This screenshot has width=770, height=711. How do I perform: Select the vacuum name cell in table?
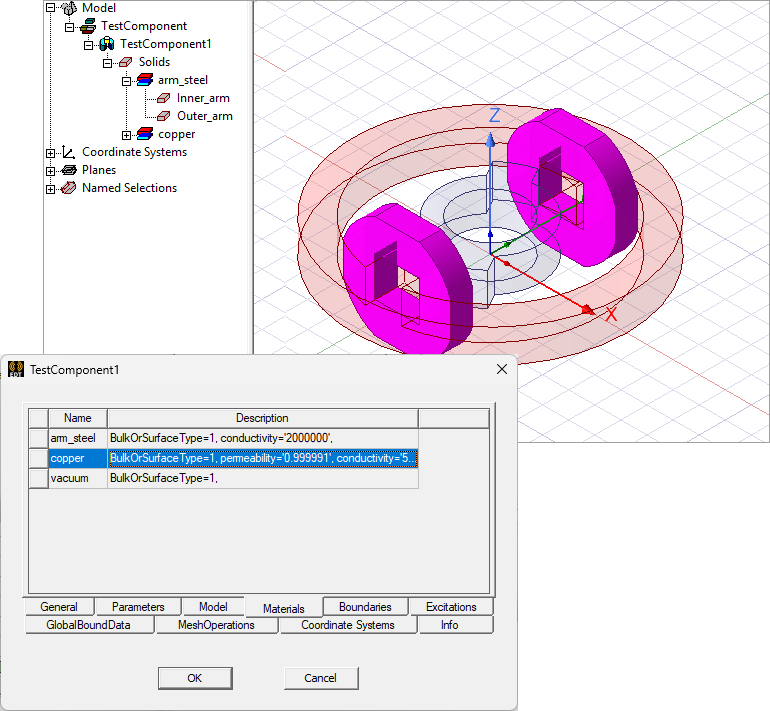(78, 478)
